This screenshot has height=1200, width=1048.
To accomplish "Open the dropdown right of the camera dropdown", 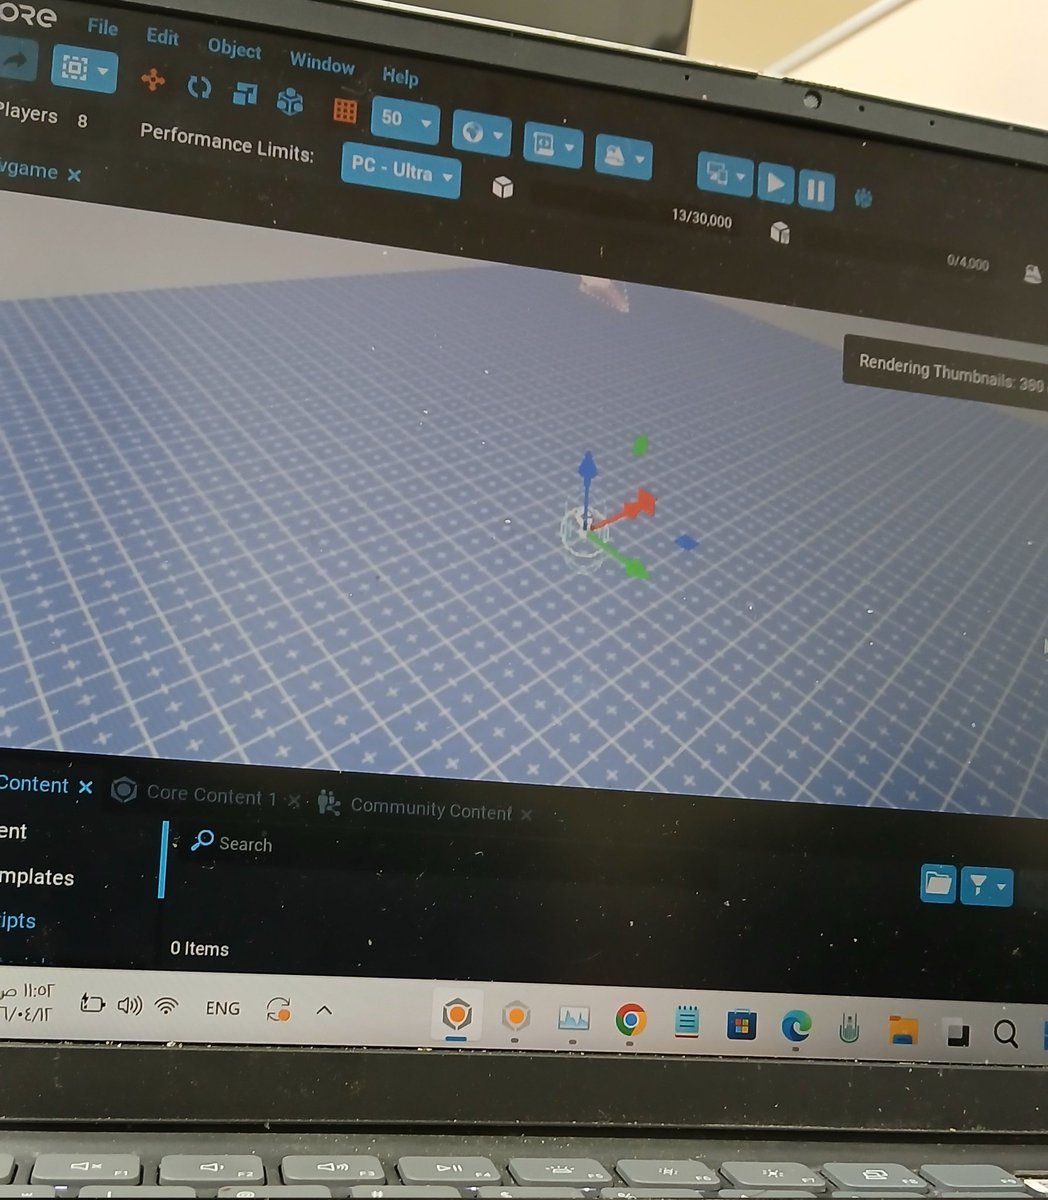I will pos(623,157).
